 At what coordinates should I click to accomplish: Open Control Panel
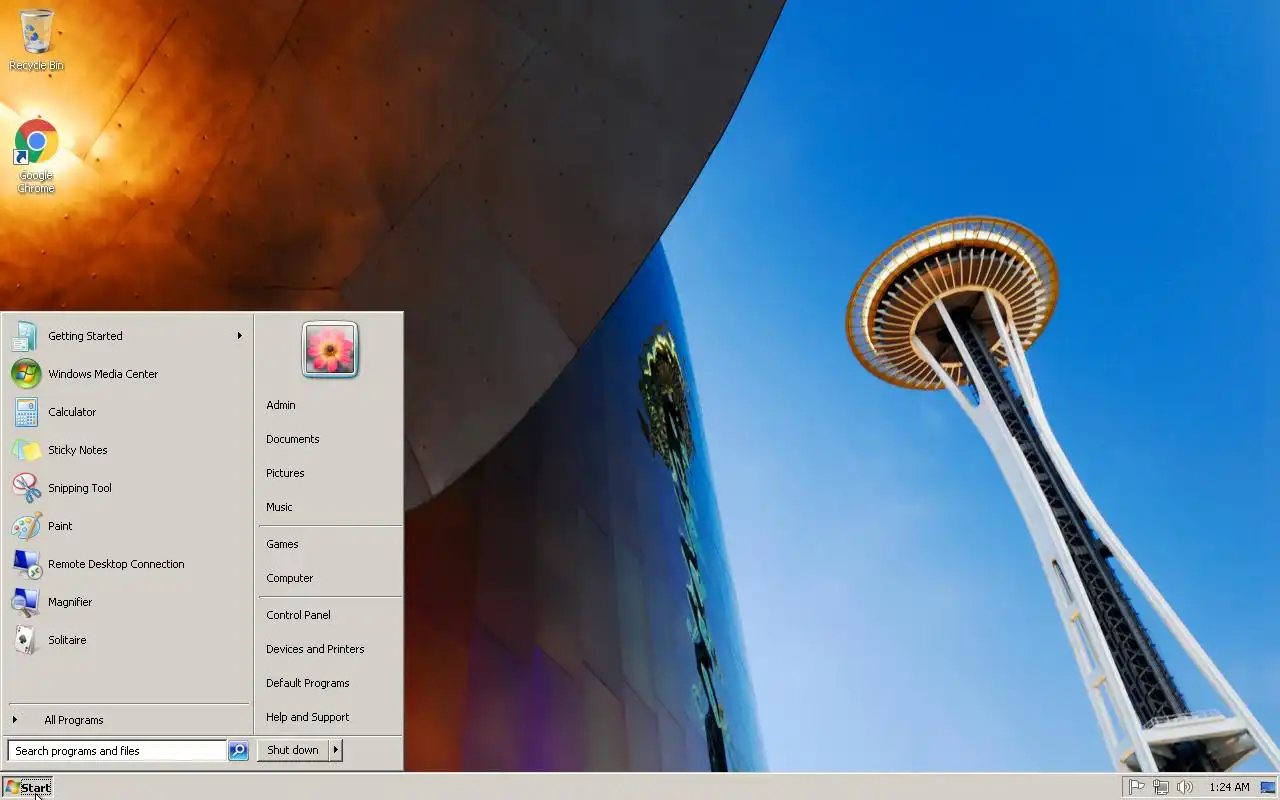pos(298,615)
